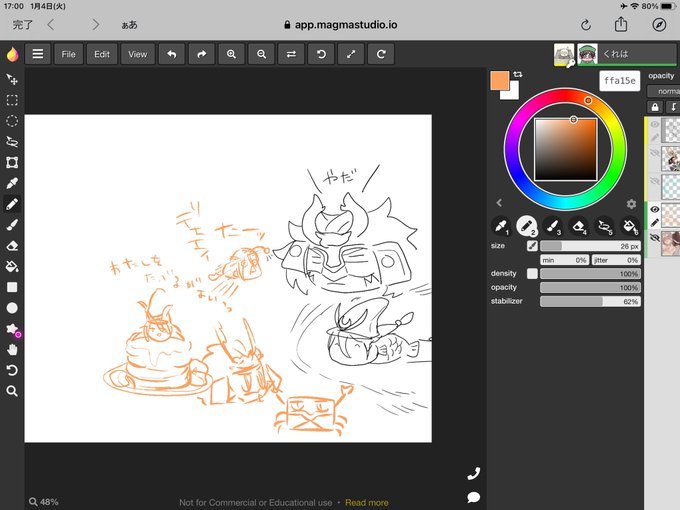680x510 pixels.
Task: Adjust the brush opacity slider
Action: click(590, 288)
